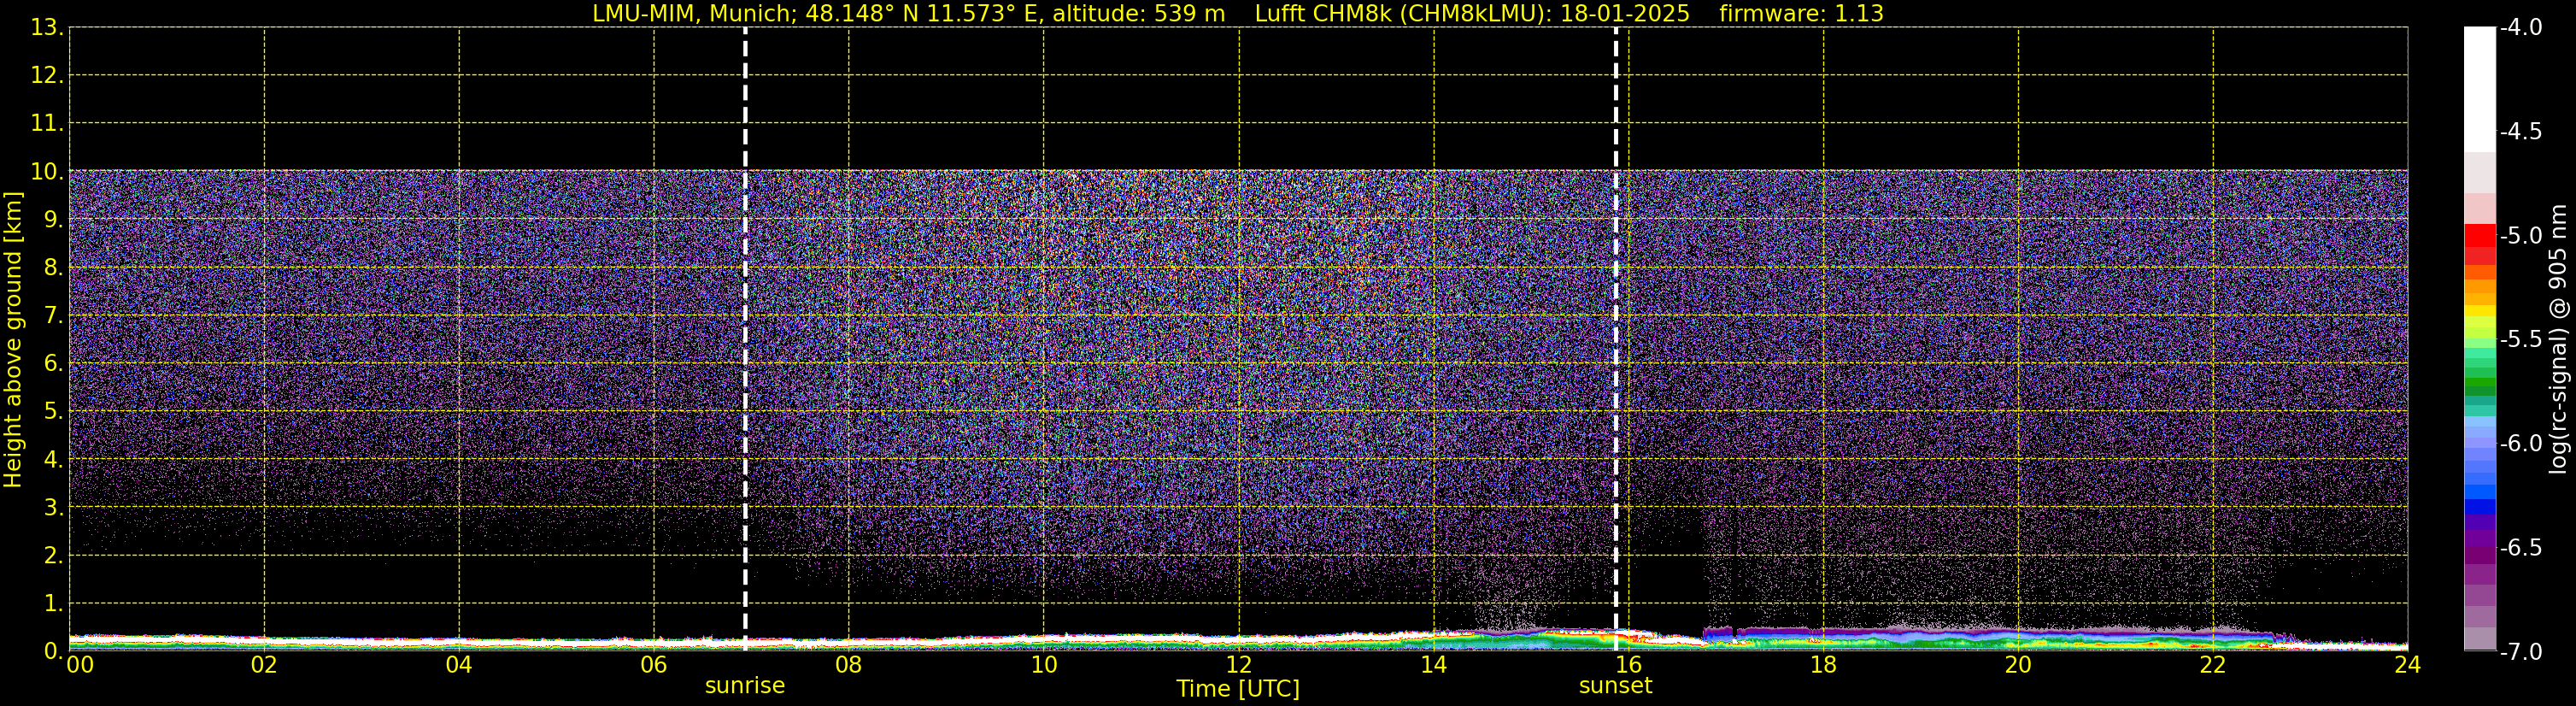
Task: Click the "sunset" text label
Action: (x=1615, y=686)
